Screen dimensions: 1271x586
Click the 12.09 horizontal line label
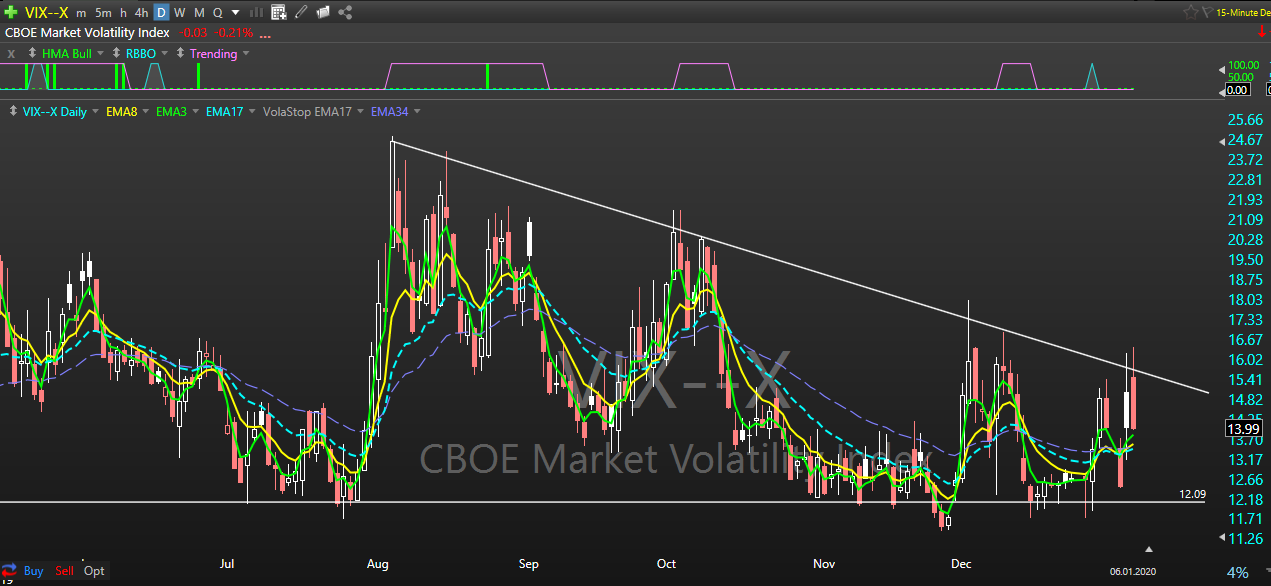click(x=1192, y=494)
